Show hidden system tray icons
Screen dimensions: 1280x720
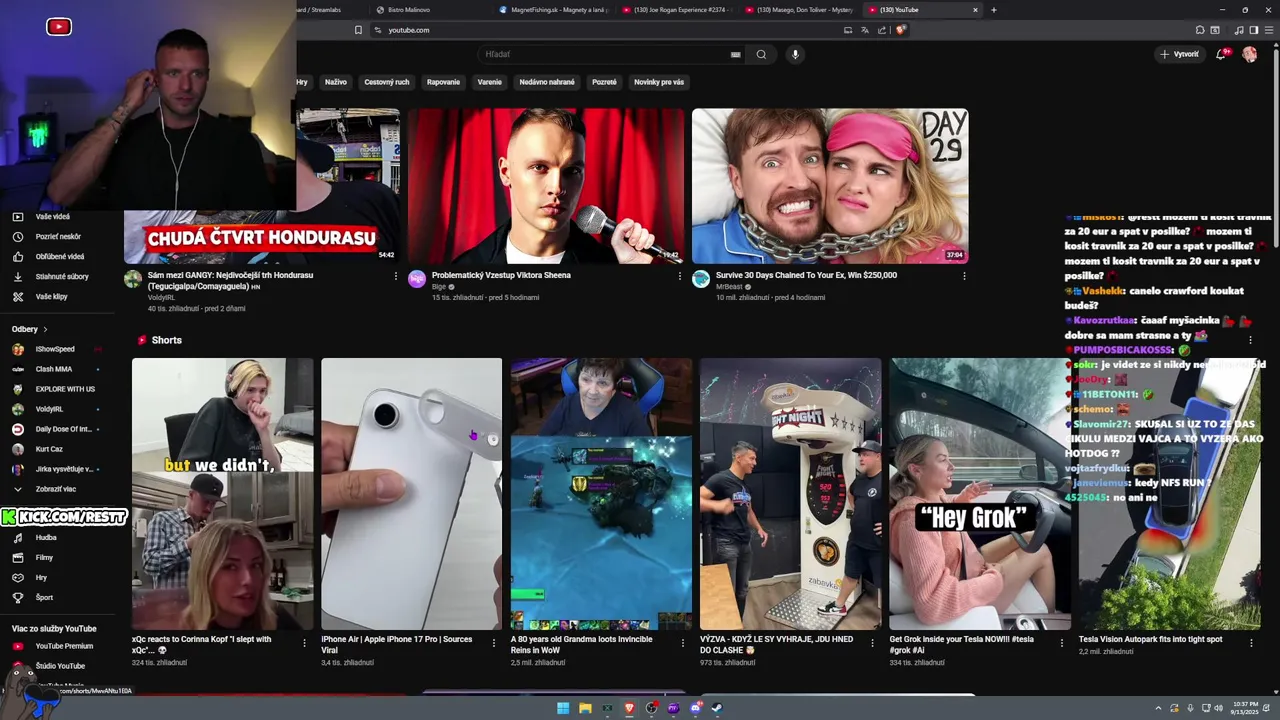[x=1158, y=708]
